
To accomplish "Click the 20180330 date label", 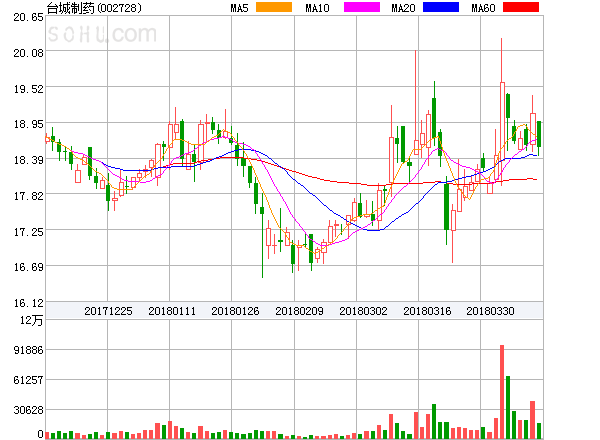I will tap(490, 311).
